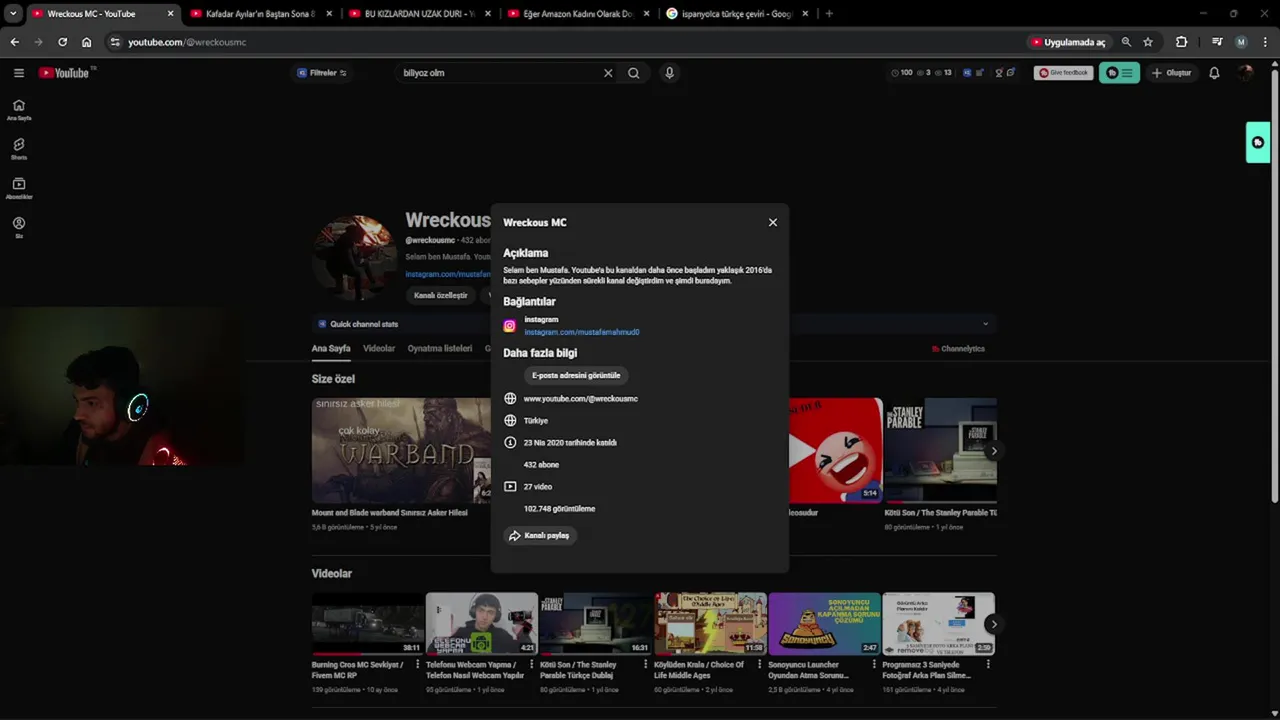The height and width of the screenshot is (720, 1280).
Task: Open the Kötü Son Stanley Parable thumbnail in Size özel
Action: point(940,450)
